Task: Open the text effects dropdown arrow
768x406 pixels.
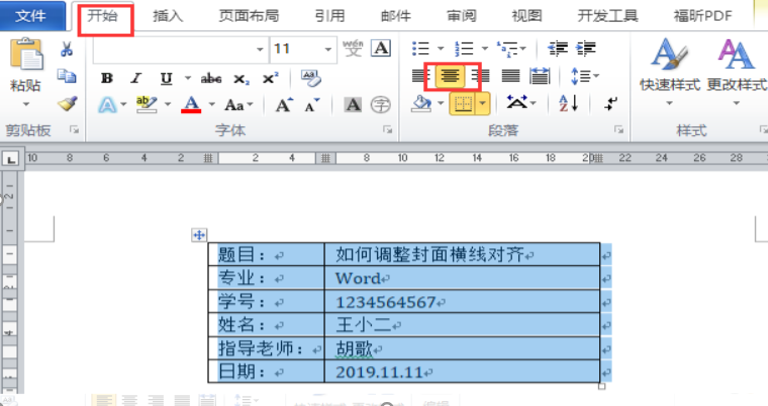Action: point(123,104)
